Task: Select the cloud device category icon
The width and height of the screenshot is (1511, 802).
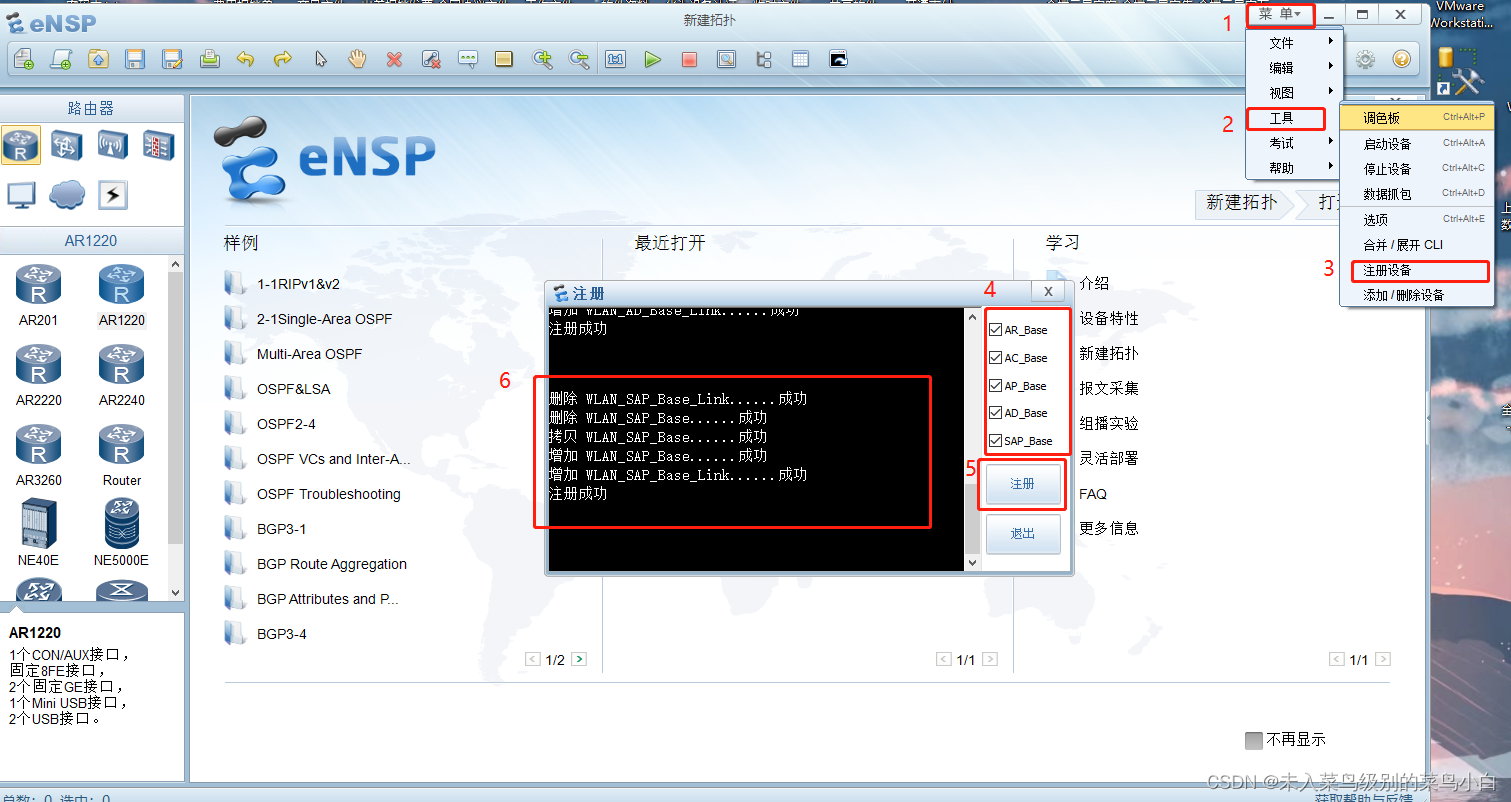Action: click(x=67, y=194)
